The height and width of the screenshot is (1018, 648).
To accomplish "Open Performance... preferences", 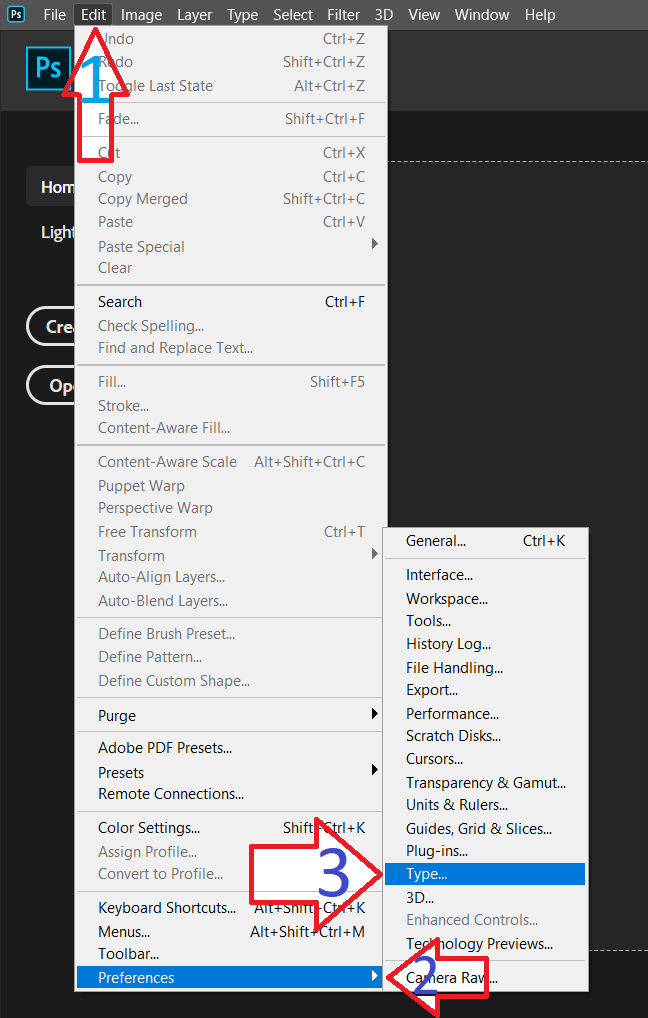I will (485, 714).
